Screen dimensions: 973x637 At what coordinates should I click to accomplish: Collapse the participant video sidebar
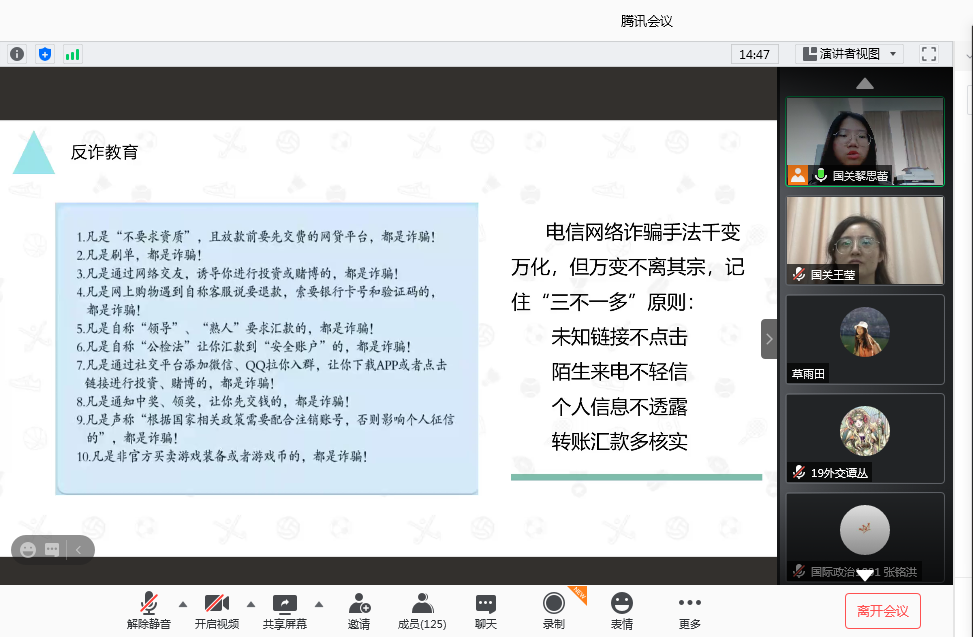tap(769, 339)
